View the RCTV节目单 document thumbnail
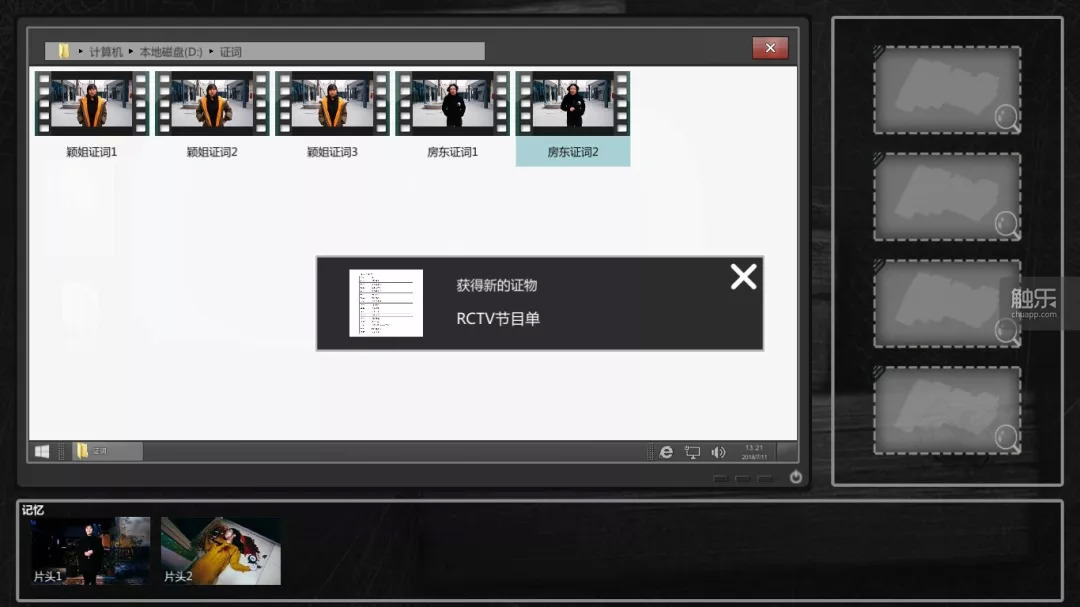Screen dimensions: 1080x607 (x=386, y=303)
